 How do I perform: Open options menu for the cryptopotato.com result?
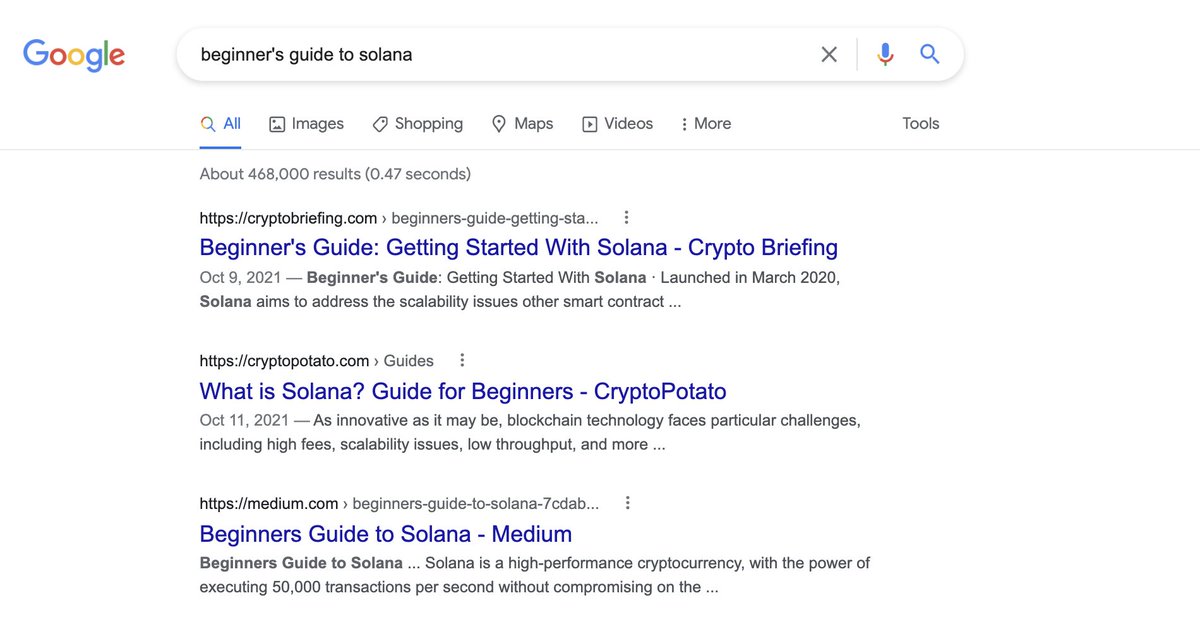[x=462, y=360]
